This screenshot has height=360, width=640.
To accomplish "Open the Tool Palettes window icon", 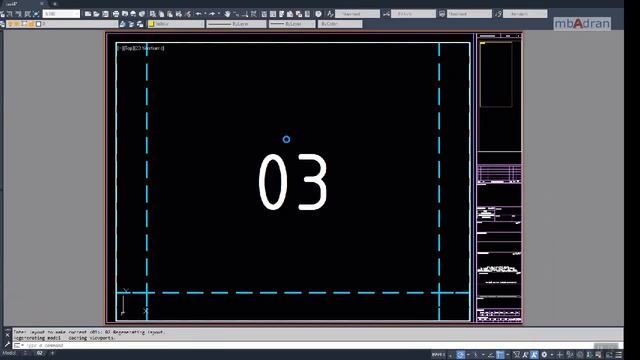I will pyautogui.click(x=281, y=14).
